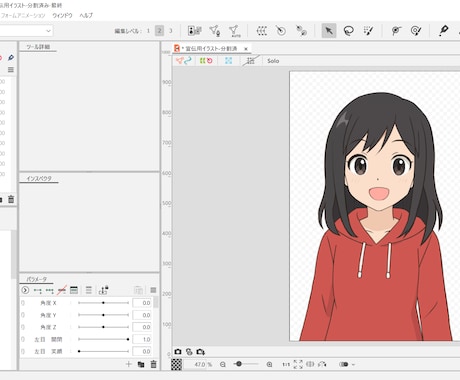Adjust the 角度 Y parameter slider
This screenshot has height=380, width=460.
103,315
